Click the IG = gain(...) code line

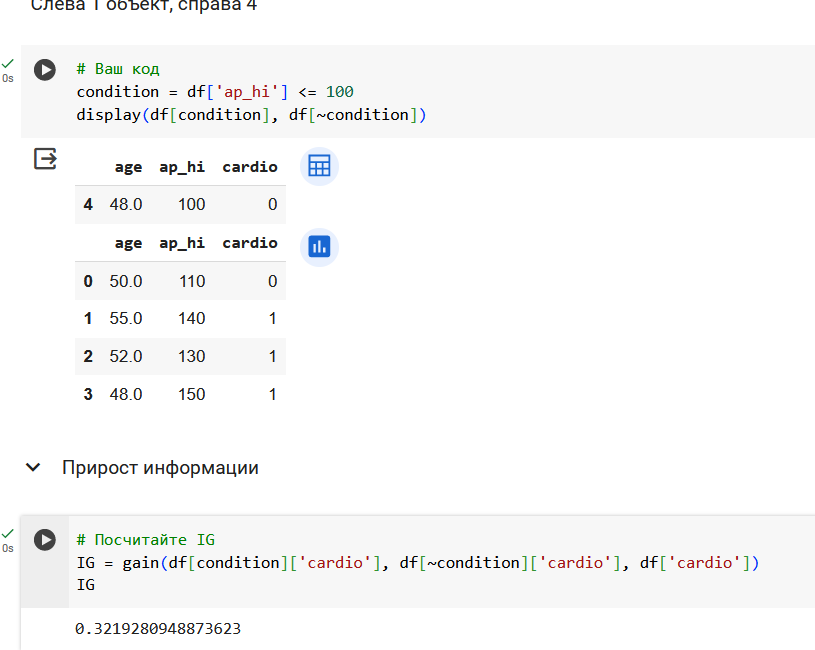tap(418, 563)
